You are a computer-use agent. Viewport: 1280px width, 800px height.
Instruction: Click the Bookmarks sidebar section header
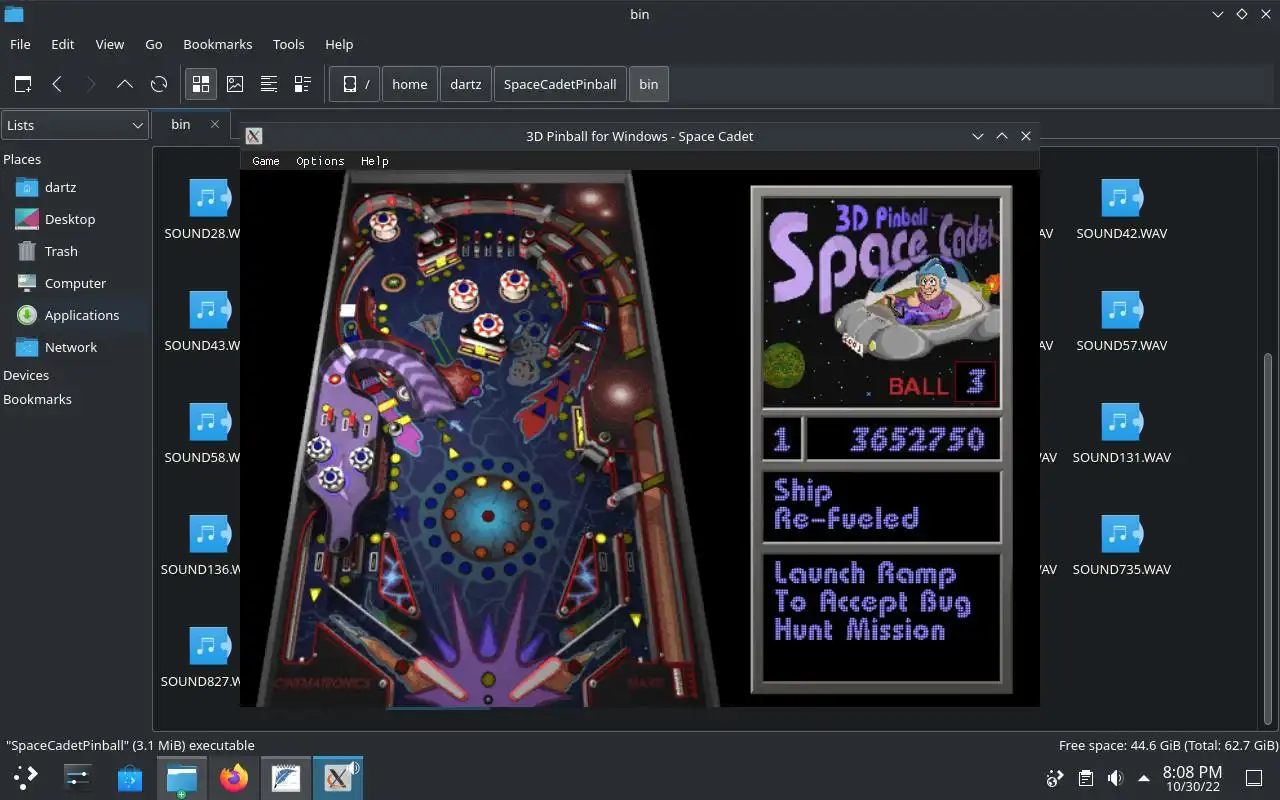click(x=37, y=399)
